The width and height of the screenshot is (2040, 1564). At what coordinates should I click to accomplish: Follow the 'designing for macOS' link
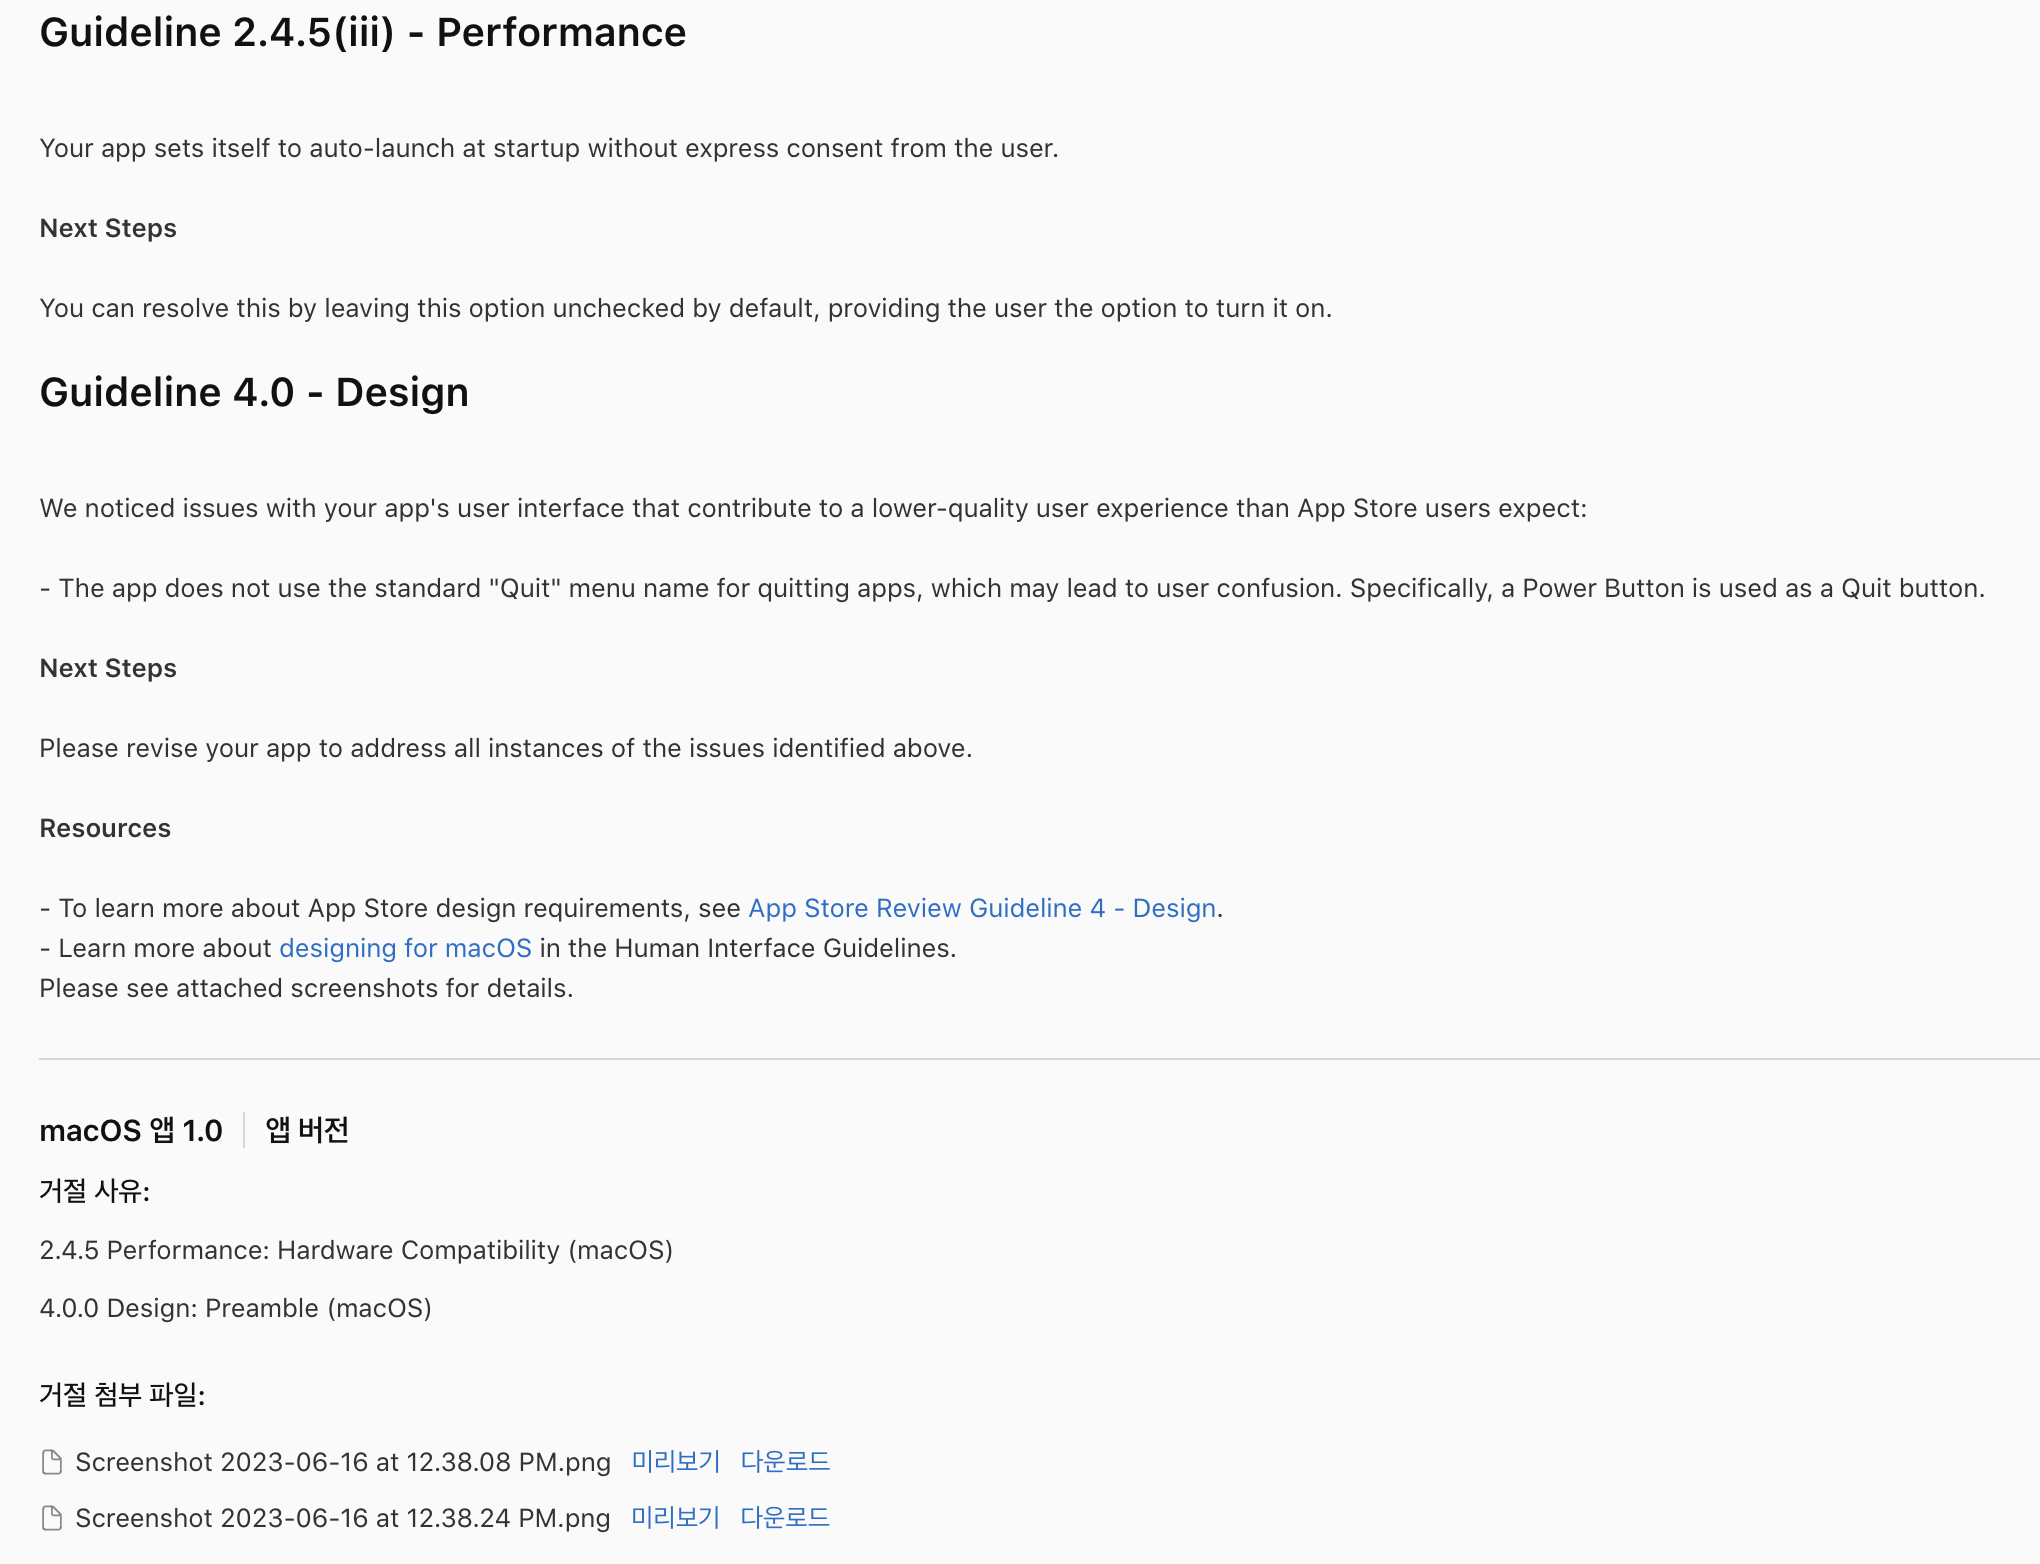pyautogui.click(x=405, y=948)
